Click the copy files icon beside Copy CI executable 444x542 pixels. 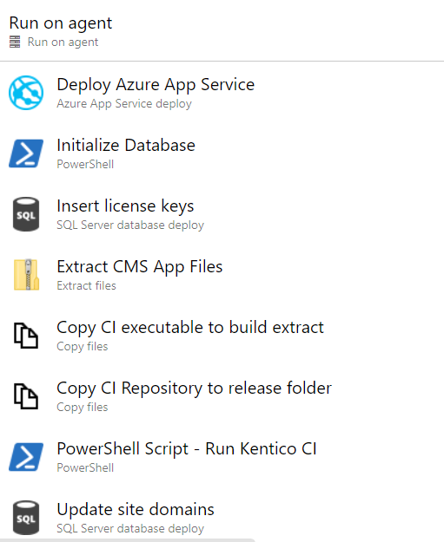pyautogui.click(x=26, y=335)
